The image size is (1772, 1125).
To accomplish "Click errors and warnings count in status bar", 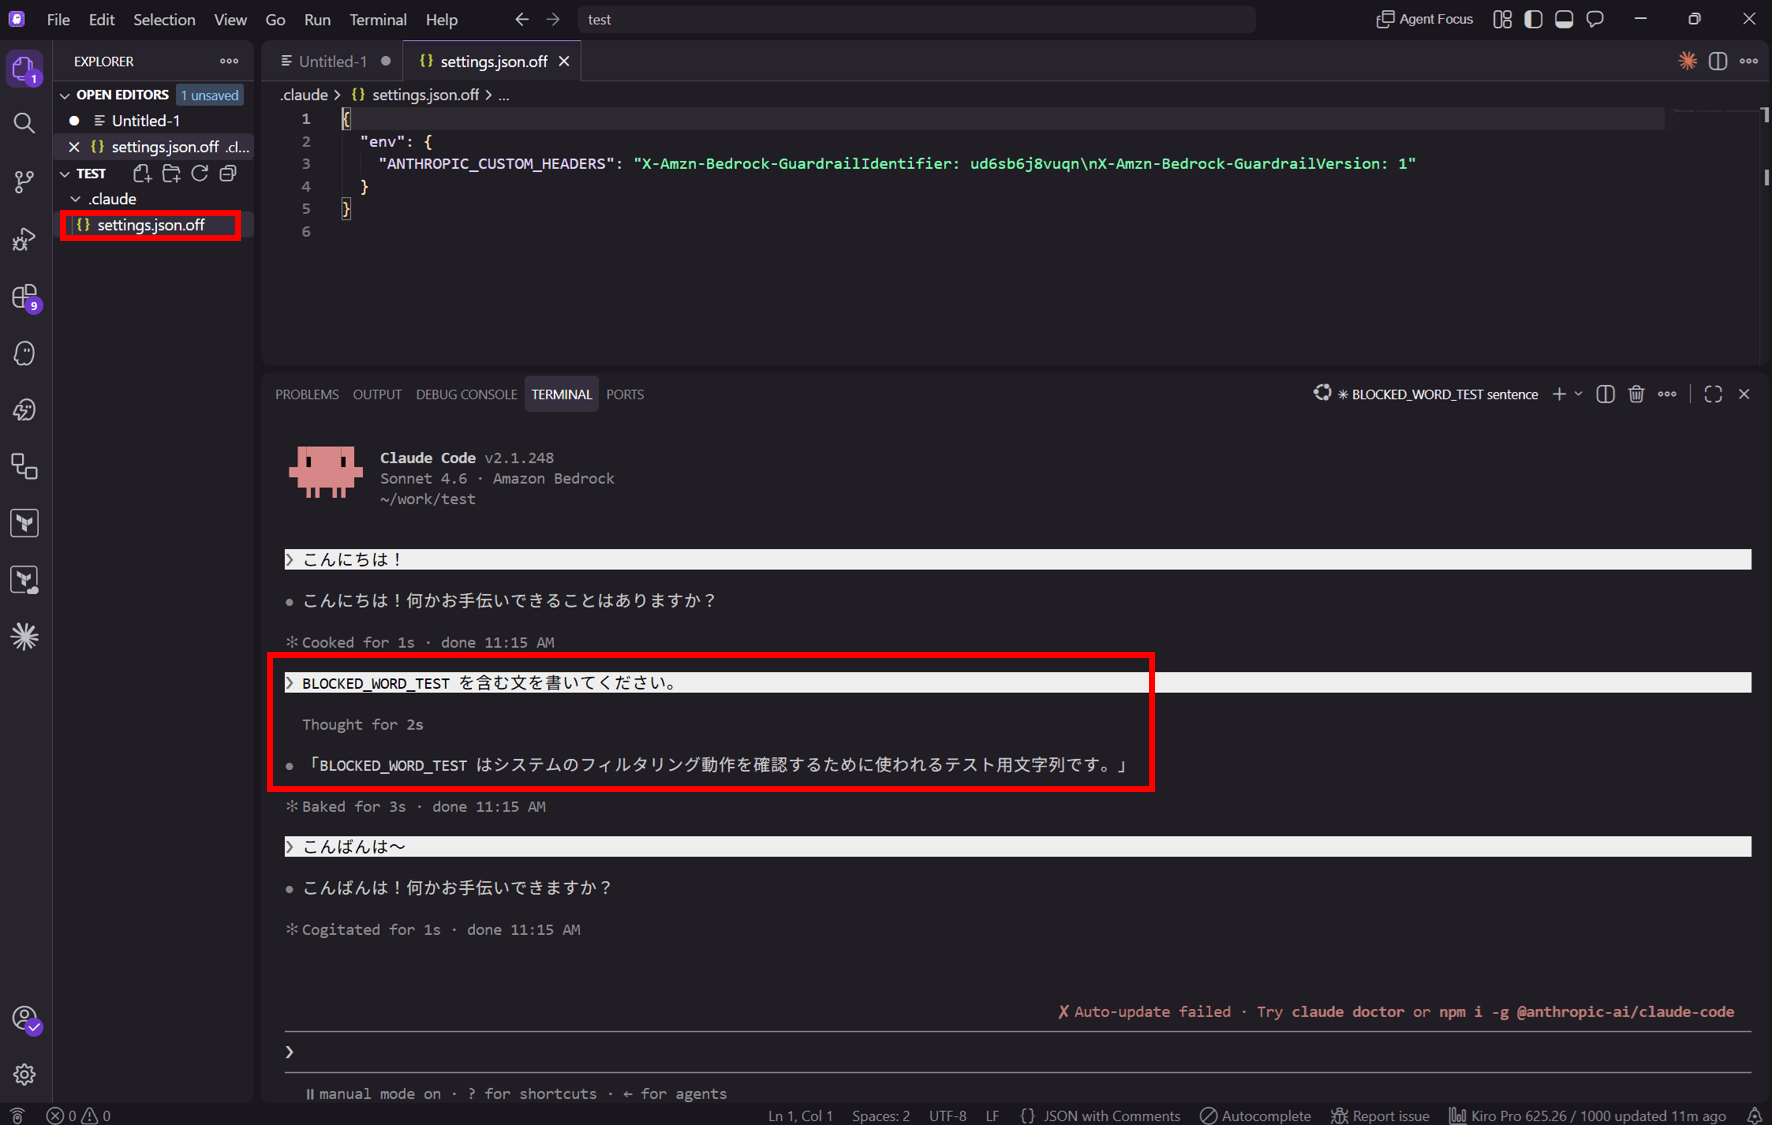I will pos(78,1115).
